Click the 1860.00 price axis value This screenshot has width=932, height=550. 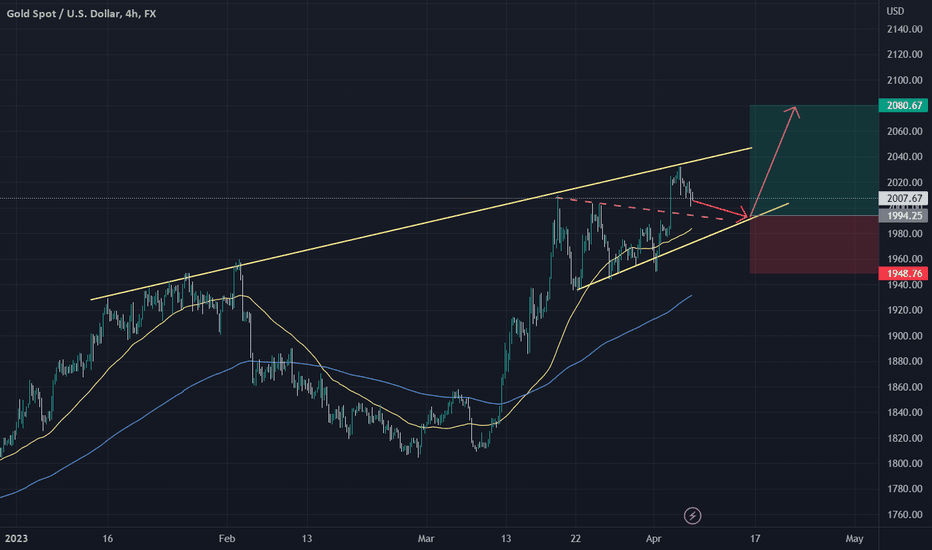(x=904, y=387)
